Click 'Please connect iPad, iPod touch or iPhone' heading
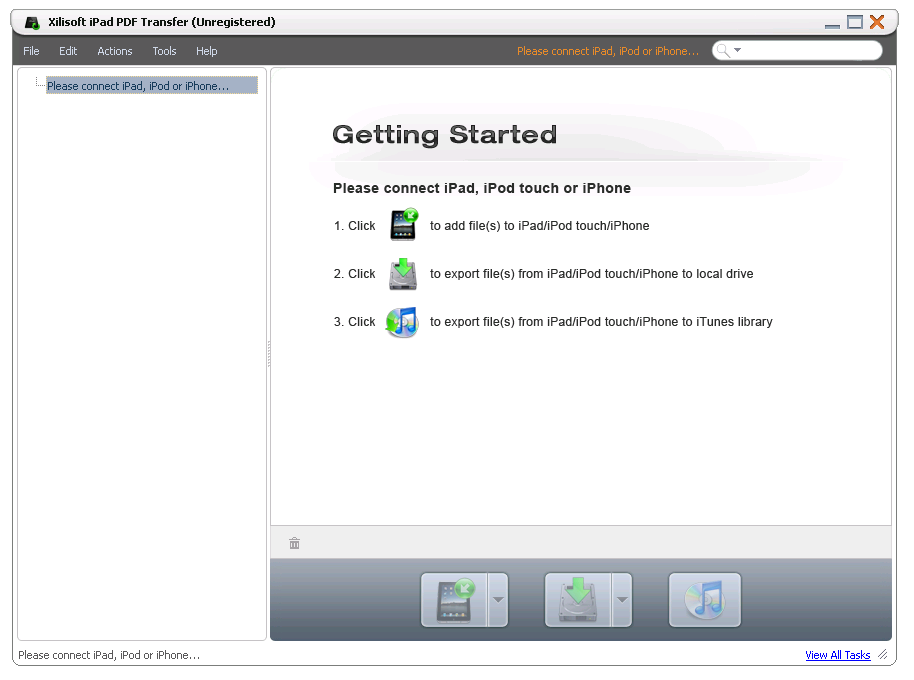The image size is (914, 680). pyautogui.click(x=481, y=188)
